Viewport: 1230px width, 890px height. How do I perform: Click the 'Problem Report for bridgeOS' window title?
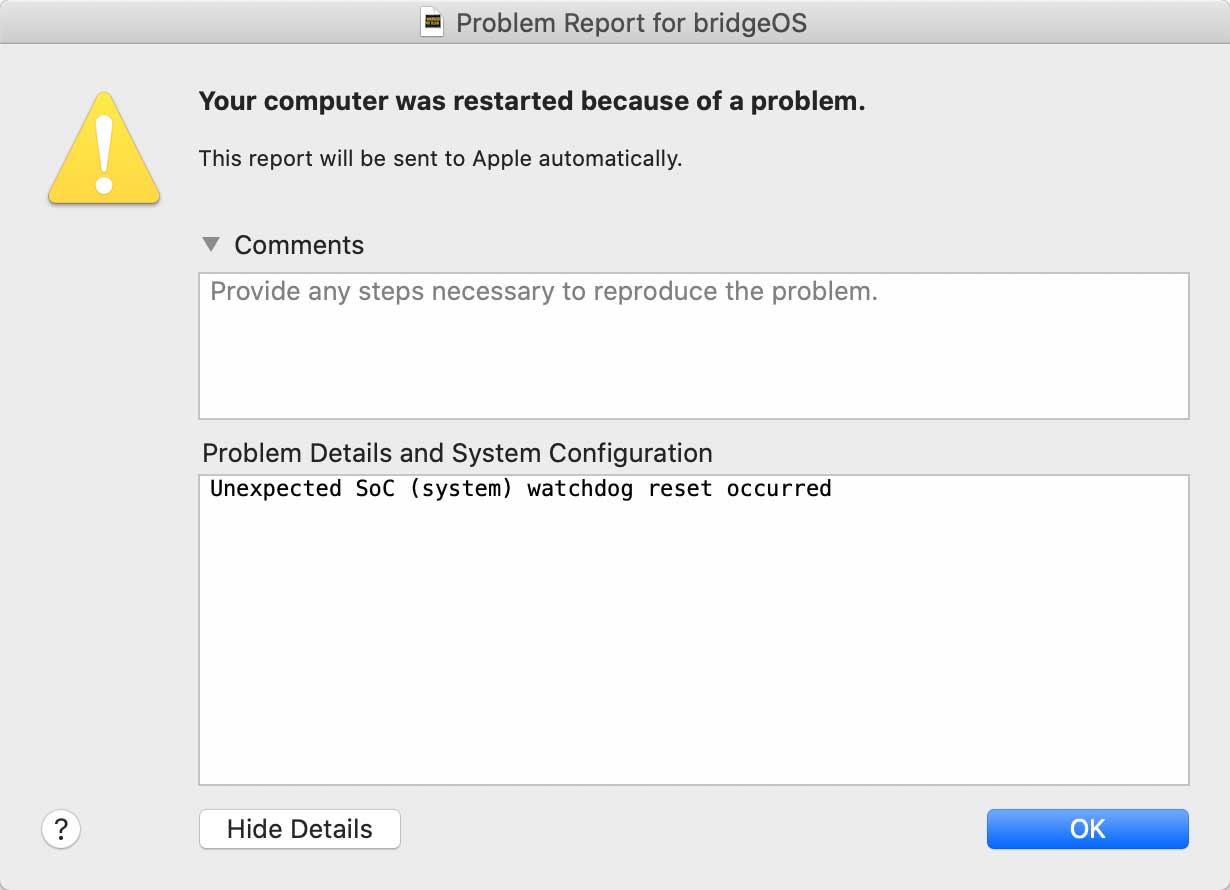[631, 23]
